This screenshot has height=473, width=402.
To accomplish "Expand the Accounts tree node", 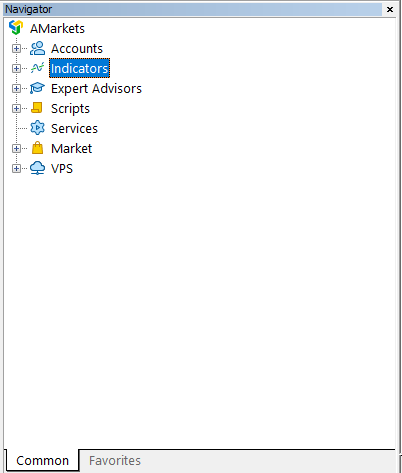I will pos(16,49).
